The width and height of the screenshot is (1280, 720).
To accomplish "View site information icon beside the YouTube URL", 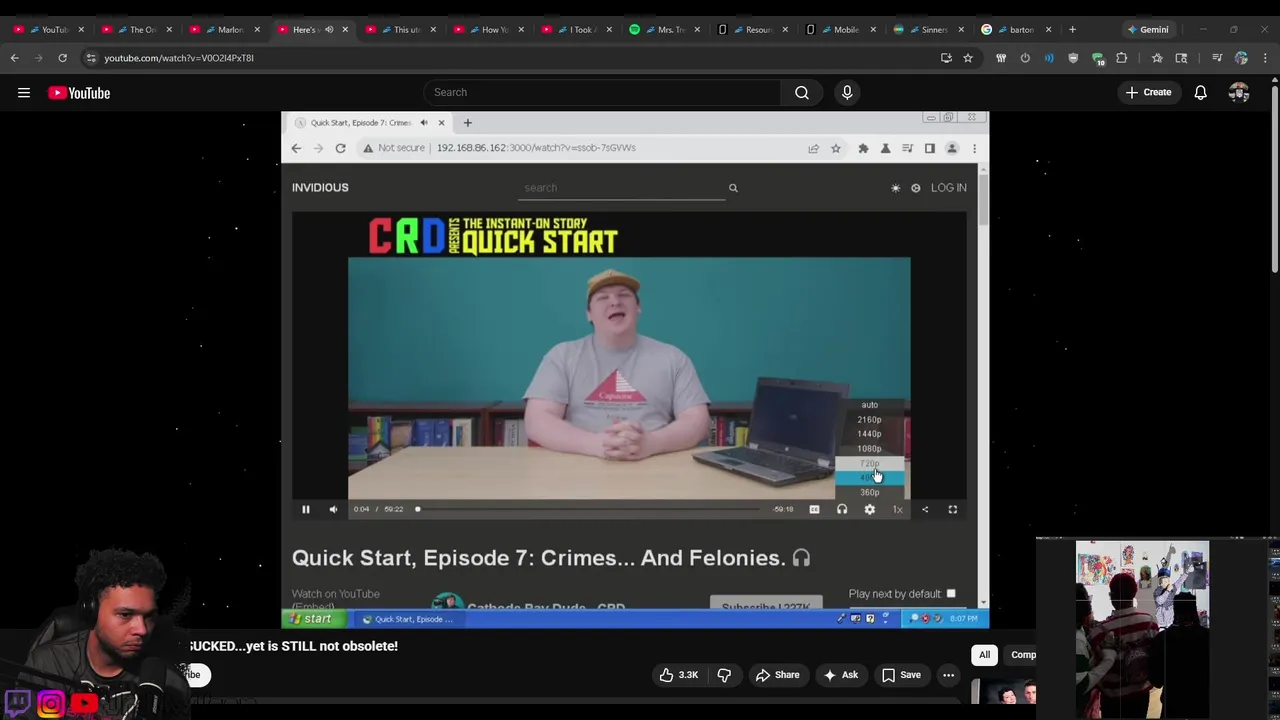I will [91, 58].
